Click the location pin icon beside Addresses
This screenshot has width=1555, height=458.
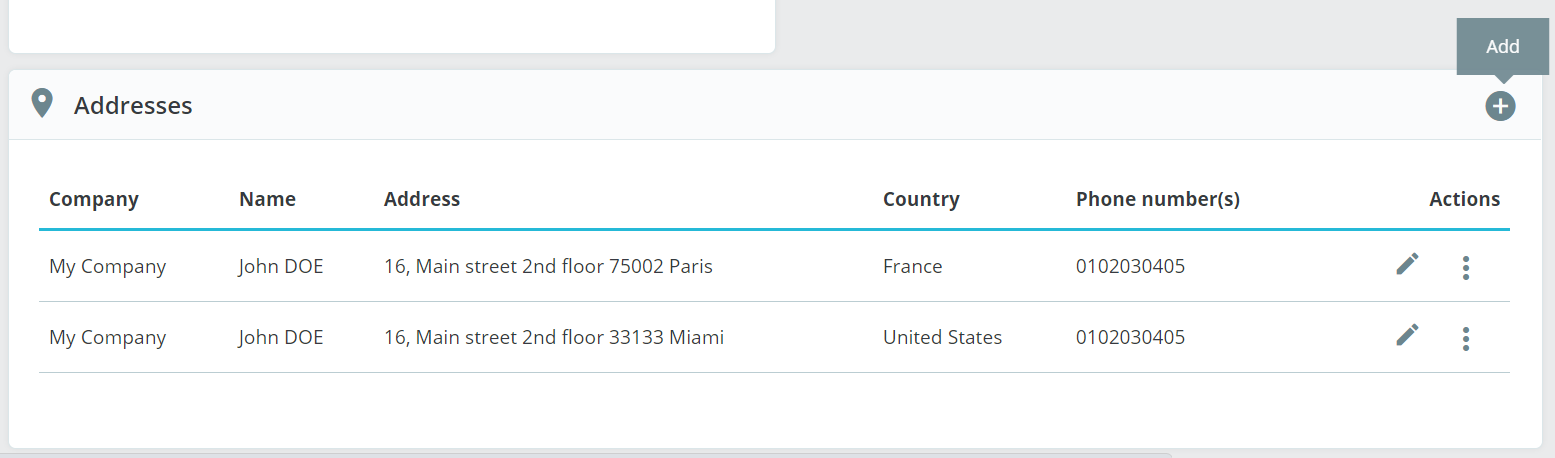click(x=42, y=103)
